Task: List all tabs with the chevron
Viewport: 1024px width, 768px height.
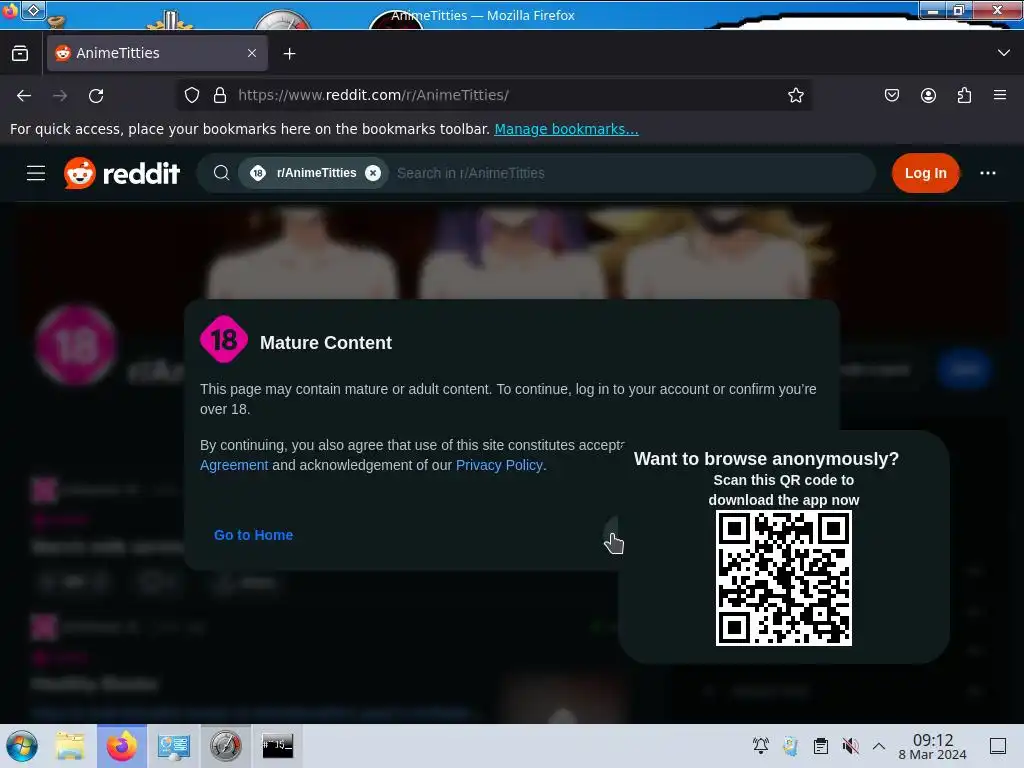Action: [1004, 53]
